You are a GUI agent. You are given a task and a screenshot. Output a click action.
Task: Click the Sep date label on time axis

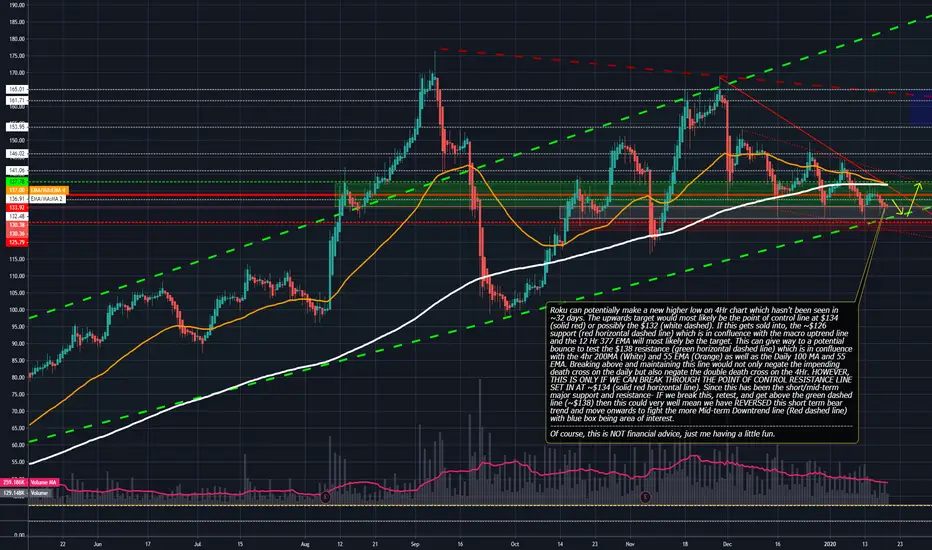click(x=415, y=543)
